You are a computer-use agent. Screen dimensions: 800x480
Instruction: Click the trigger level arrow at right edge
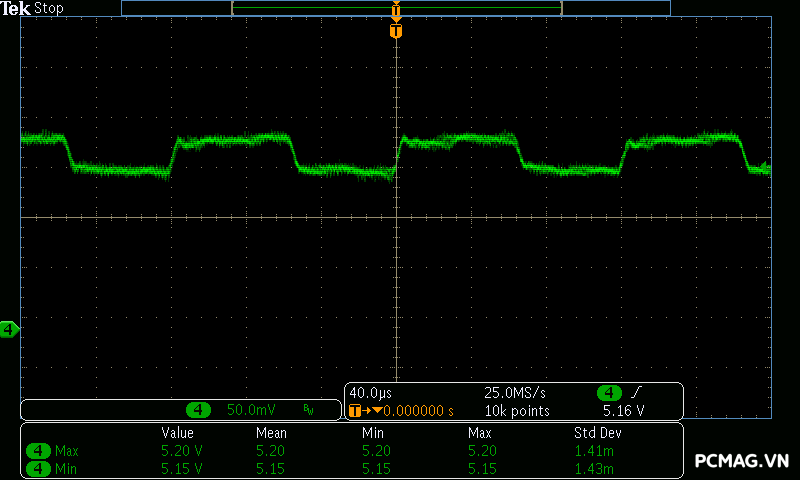766,167
